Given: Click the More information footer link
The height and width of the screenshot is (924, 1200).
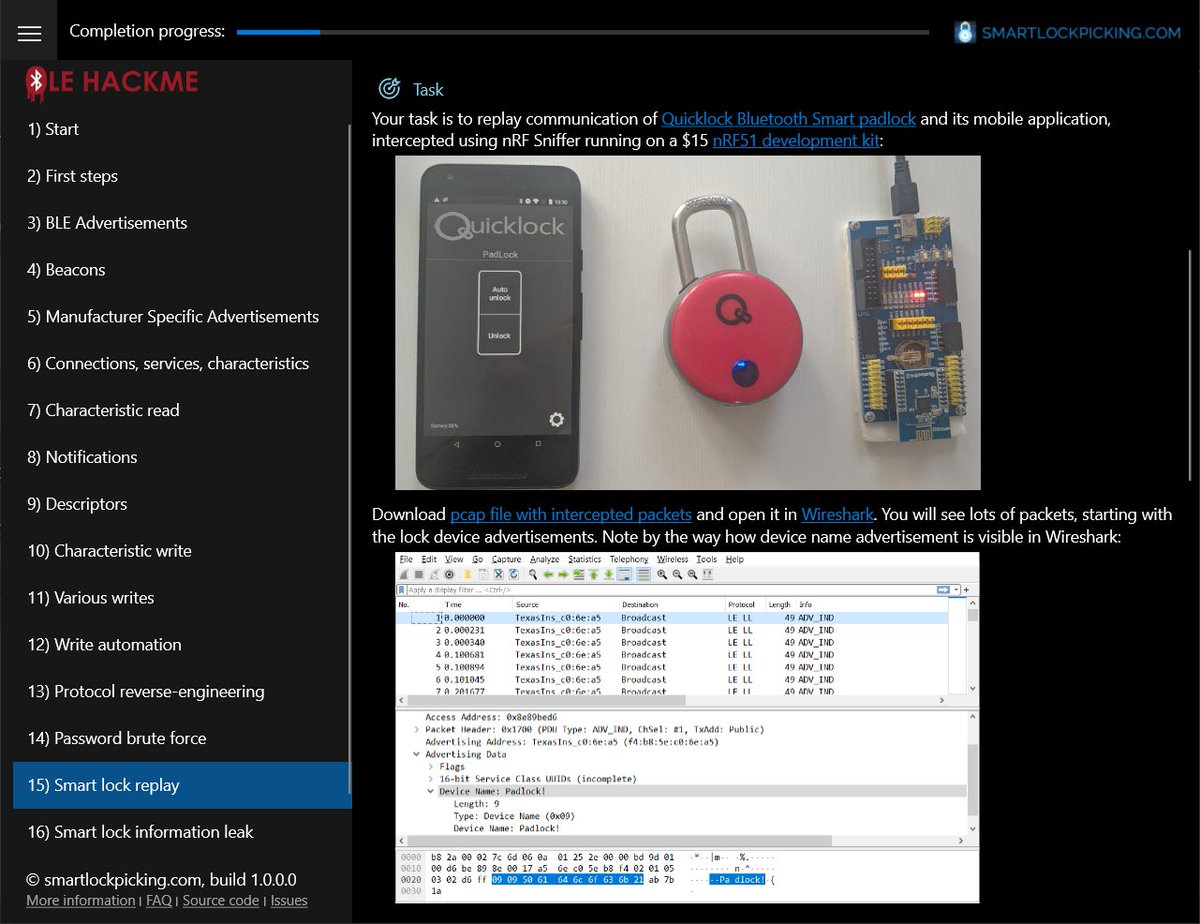Looking at the screenshot, I should tap(81, 900).
